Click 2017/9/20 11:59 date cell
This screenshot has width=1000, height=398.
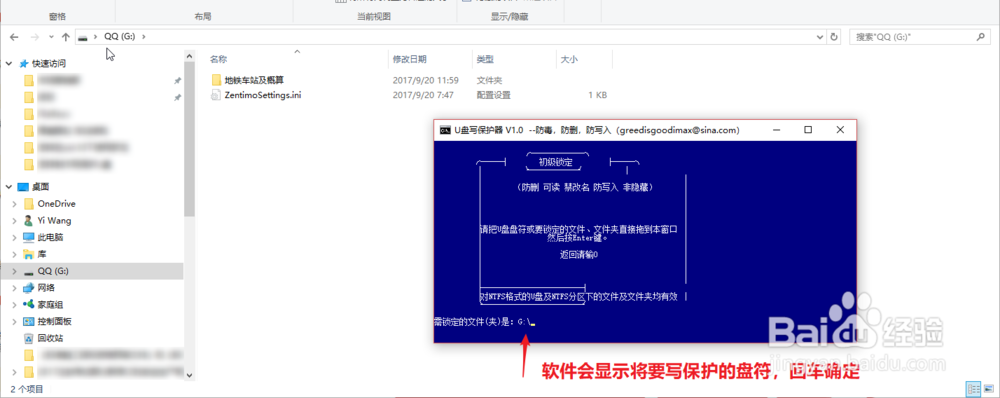click(426, 80)
